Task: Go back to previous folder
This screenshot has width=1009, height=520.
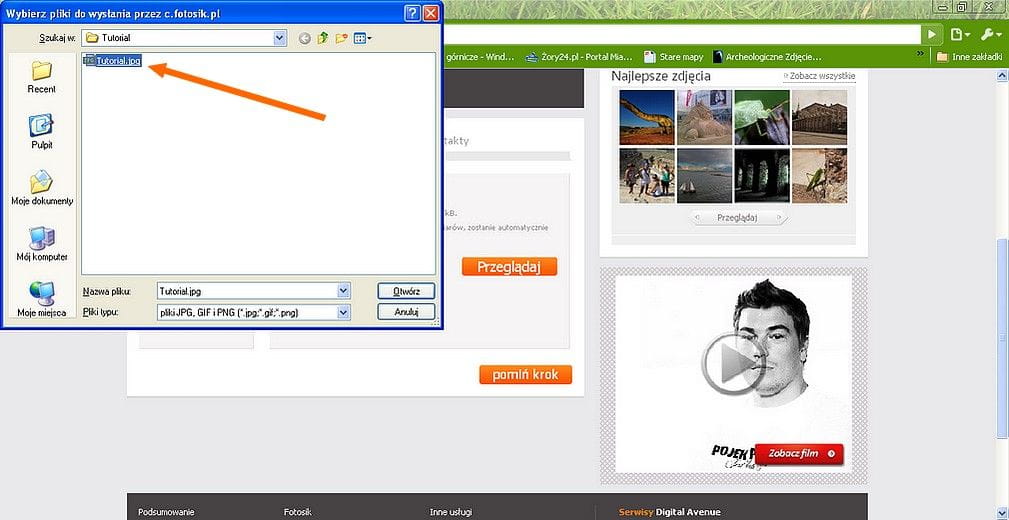Action: (x=305, y=39)
